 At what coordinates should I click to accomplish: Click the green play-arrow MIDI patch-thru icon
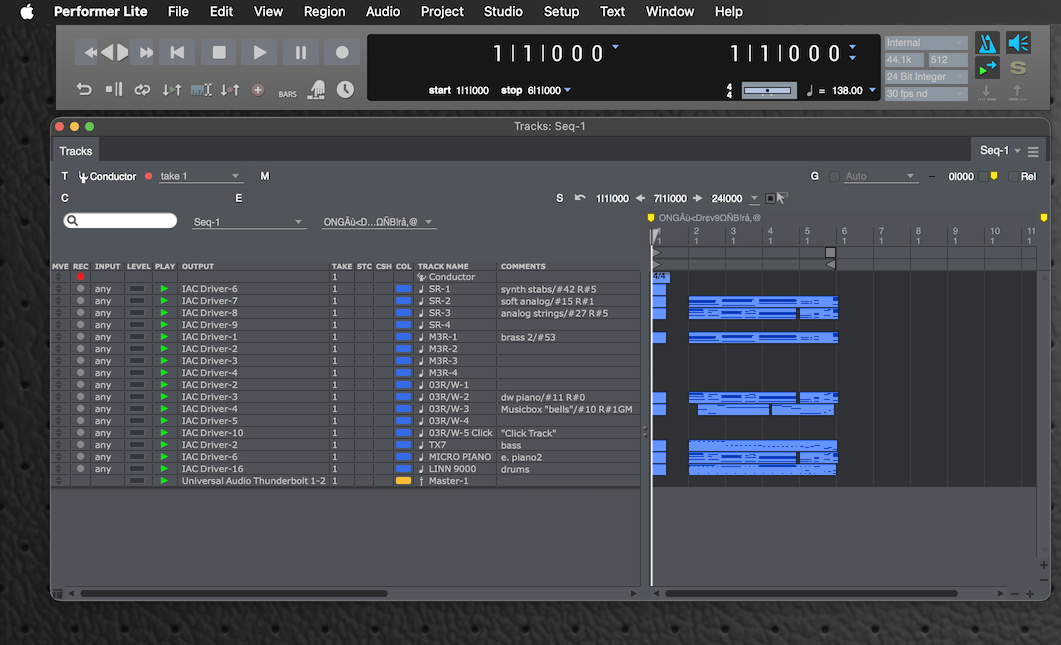click(x=987, y=68)
